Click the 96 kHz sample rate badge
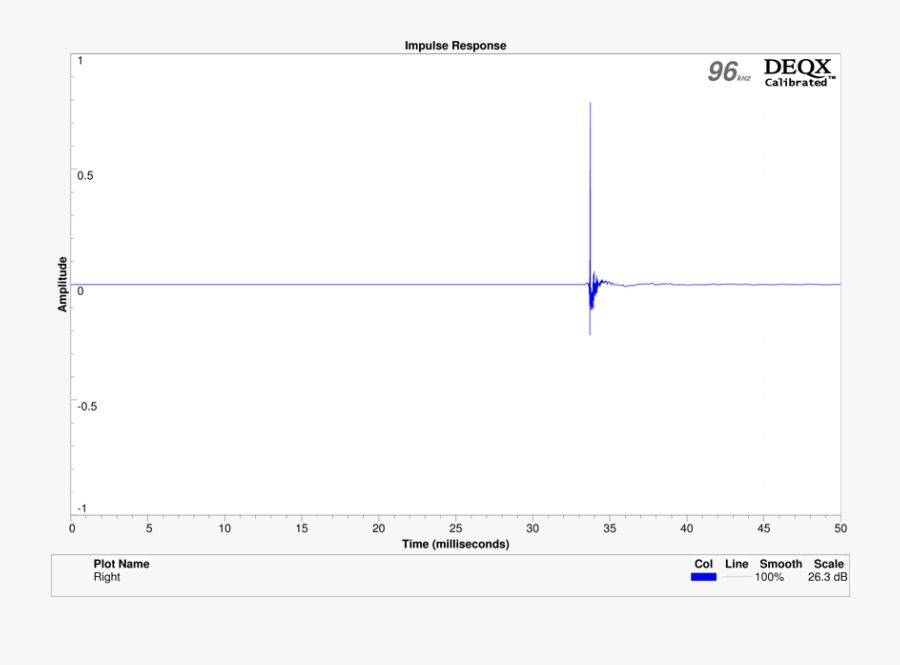The height and width of the screenshot is (665, 900). coord(728,72)
